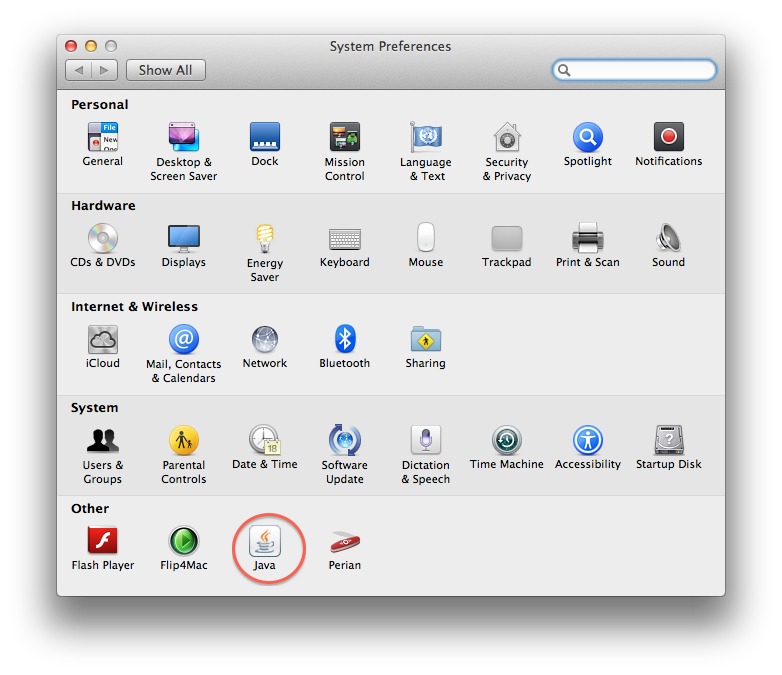Open Energy Saver preferences
The width and height of the screenshot is (782, 675).
(265, 238)
